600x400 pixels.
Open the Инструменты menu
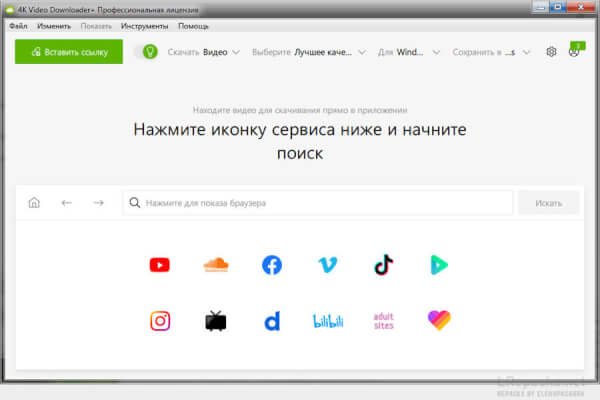tap(145, 26)
